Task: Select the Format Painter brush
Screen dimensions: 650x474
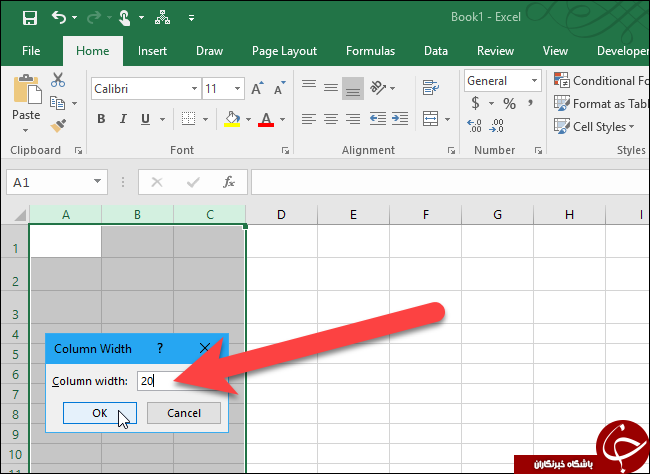Action: click(x=58, y=125)
